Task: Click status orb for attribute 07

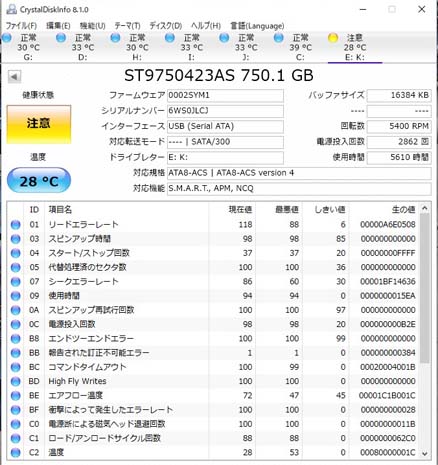Action: [x=15, y=282]
